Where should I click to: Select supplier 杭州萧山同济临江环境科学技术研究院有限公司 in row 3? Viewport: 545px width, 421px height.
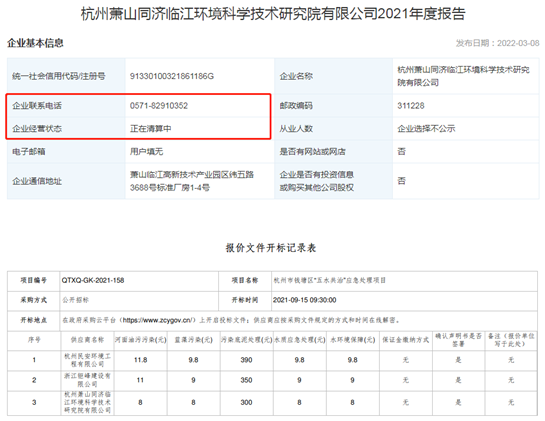(88, 402)
